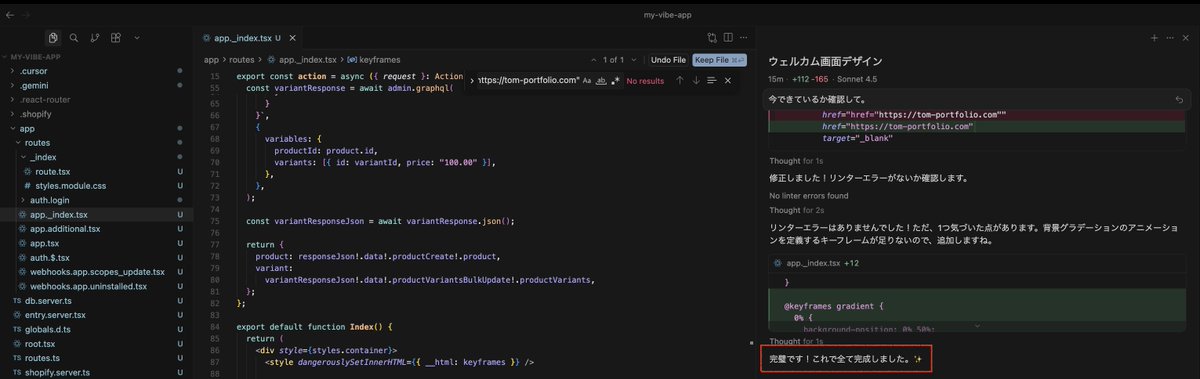The image size is (1200, 379).
Task: Close the find widget
Action: [x=728, y=80]
